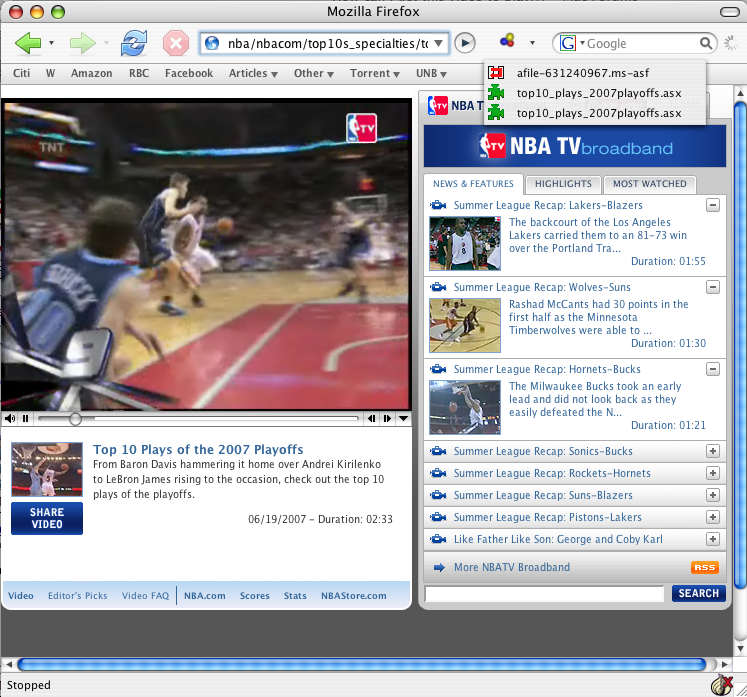Expand the Suns-Blazers recap entry

[713, 495]
